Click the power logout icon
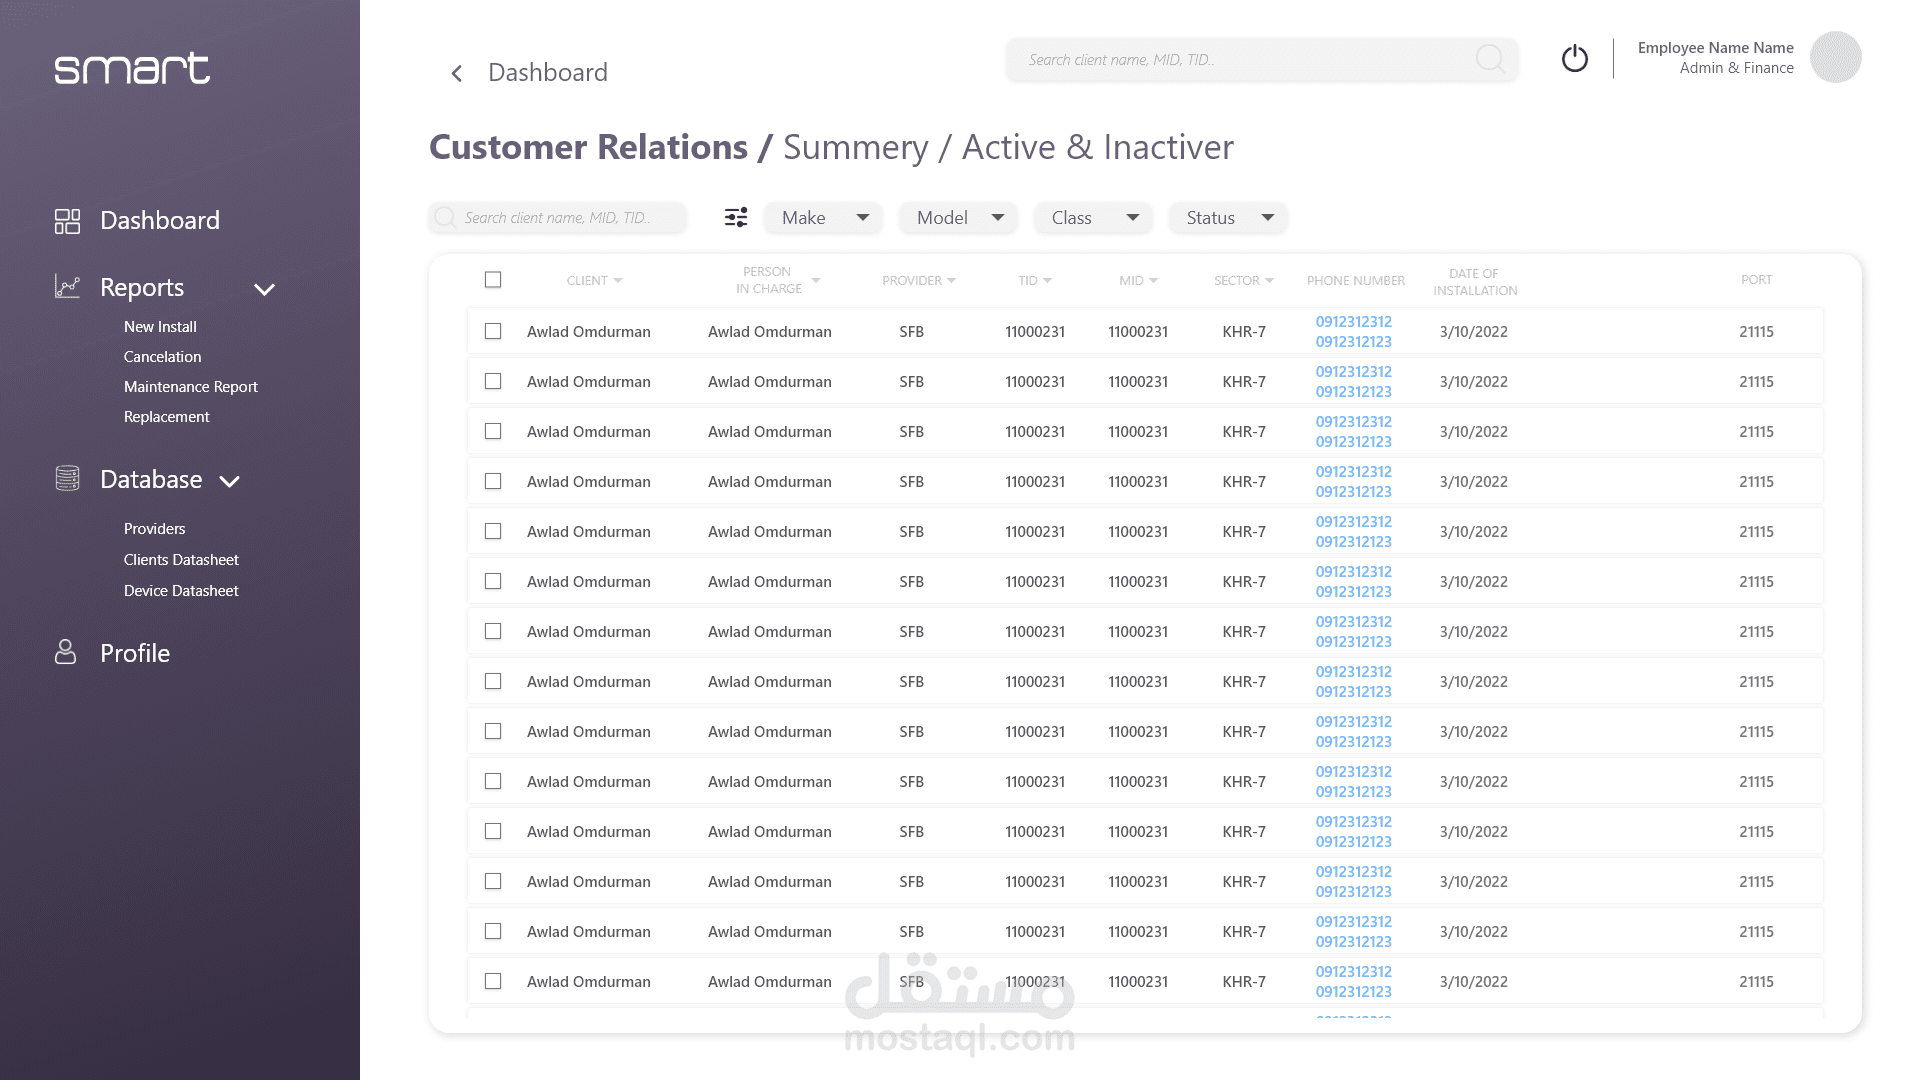This screenshot has width=1920, height=1080. (1575, 59)
